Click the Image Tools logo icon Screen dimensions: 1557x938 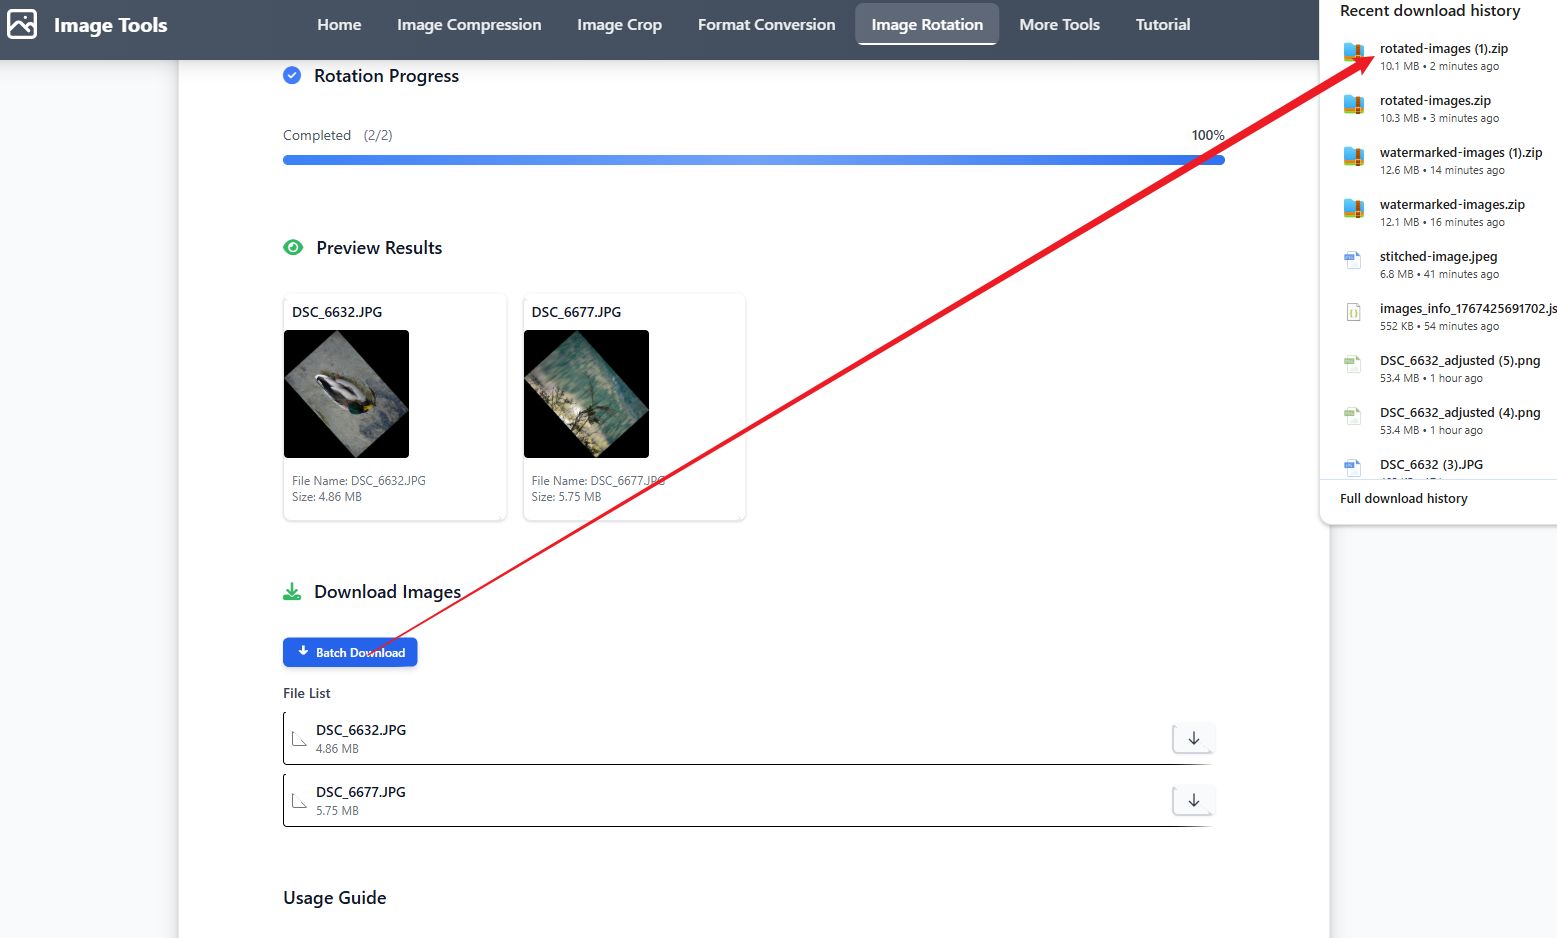click(22, 24)
